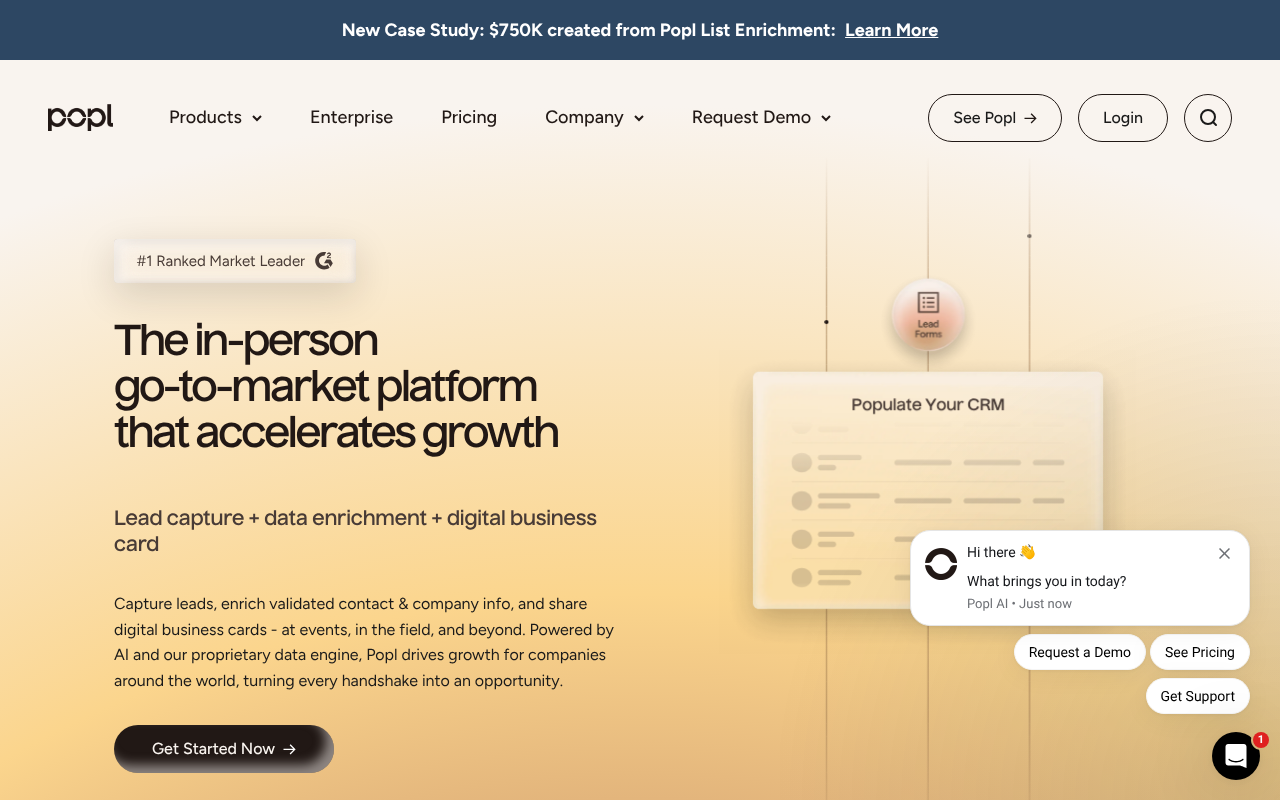Open the chat messenger launcher icon

(1235, 756)
